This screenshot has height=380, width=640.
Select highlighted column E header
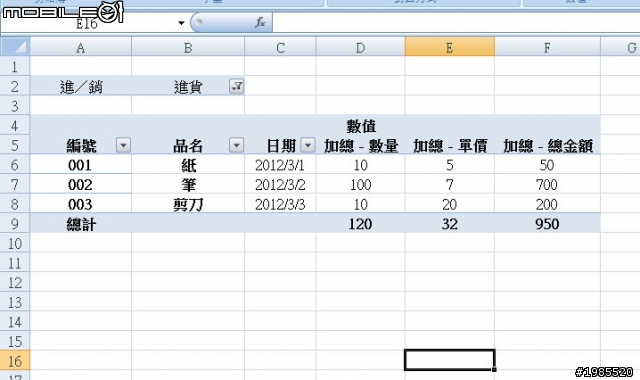click(449, 47)
